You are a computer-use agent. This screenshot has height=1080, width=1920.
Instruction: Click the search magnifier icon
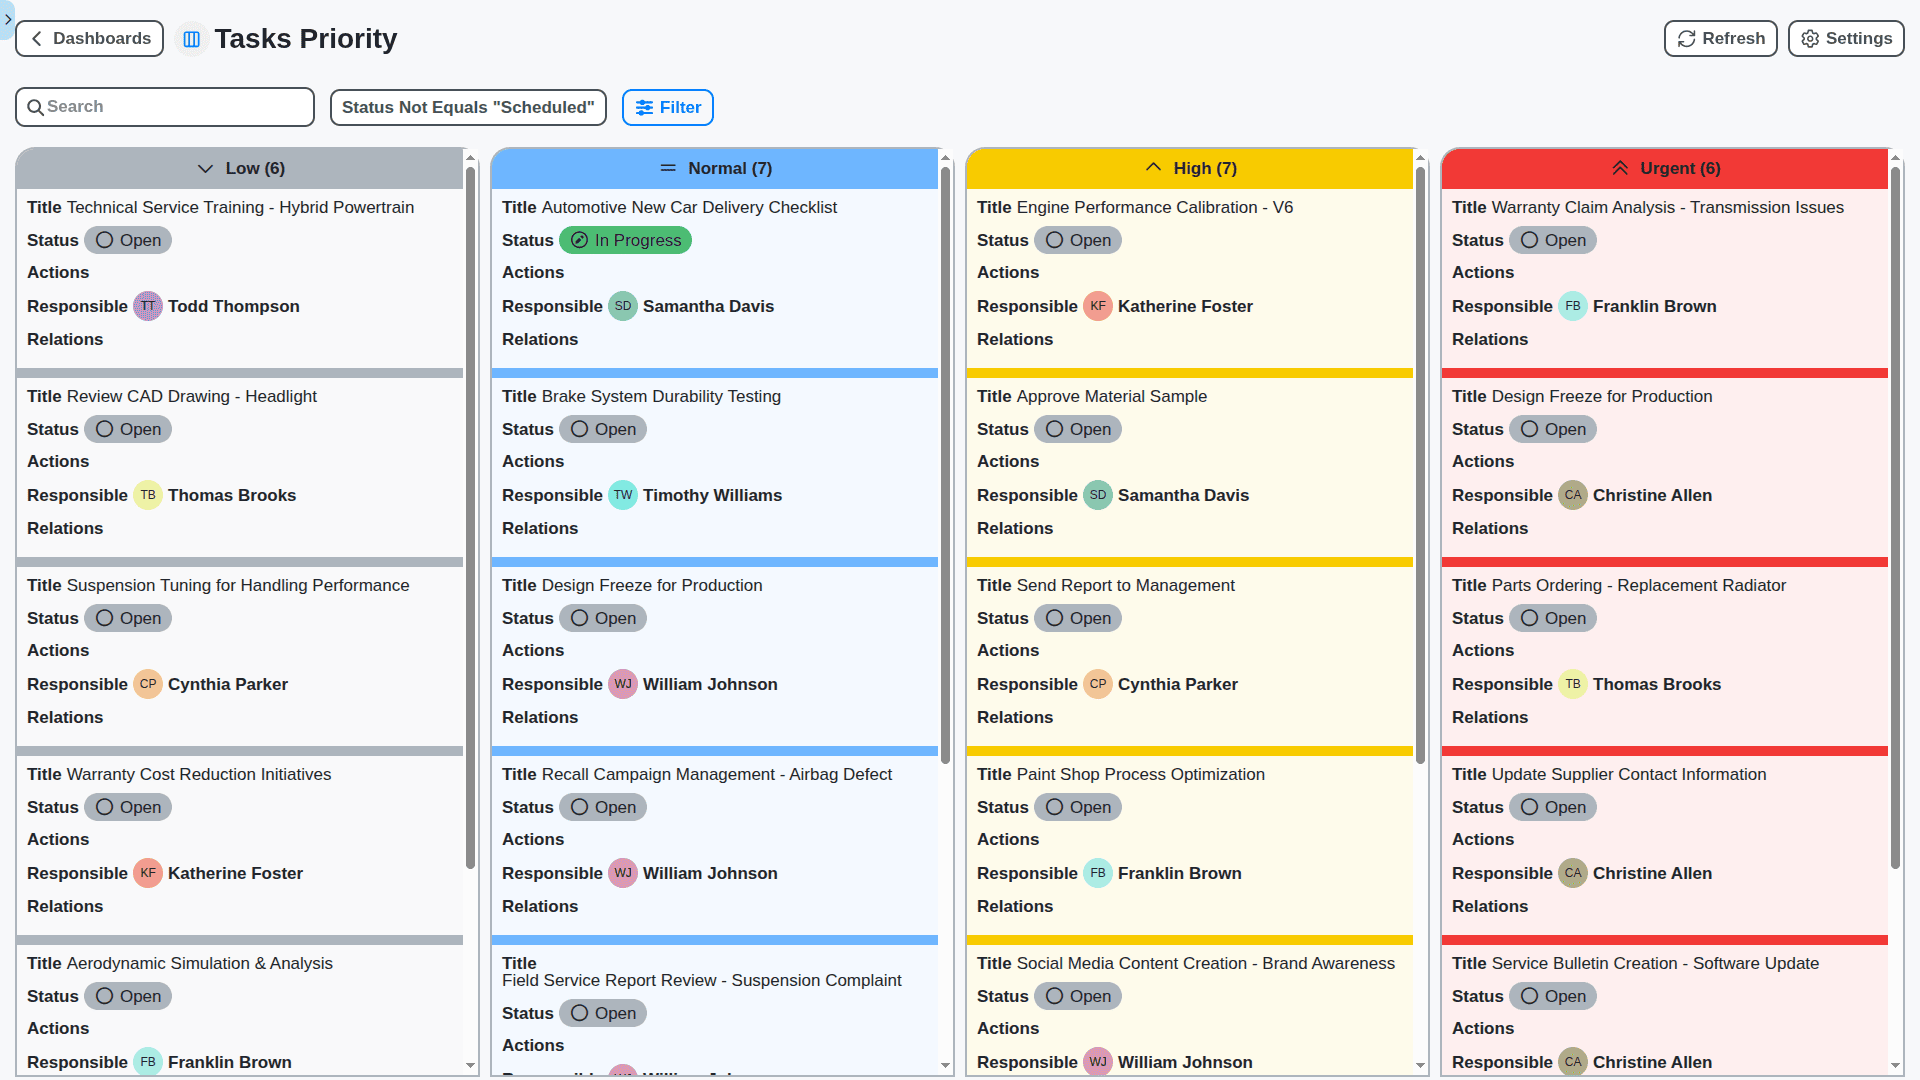36,106
